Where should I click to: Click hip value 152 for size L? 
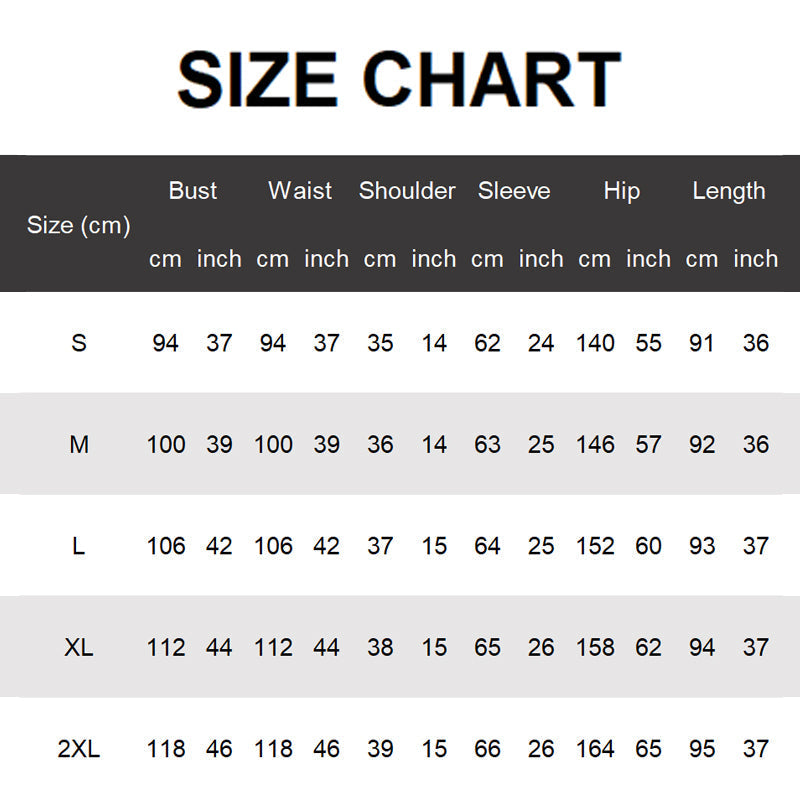[595, 546]
